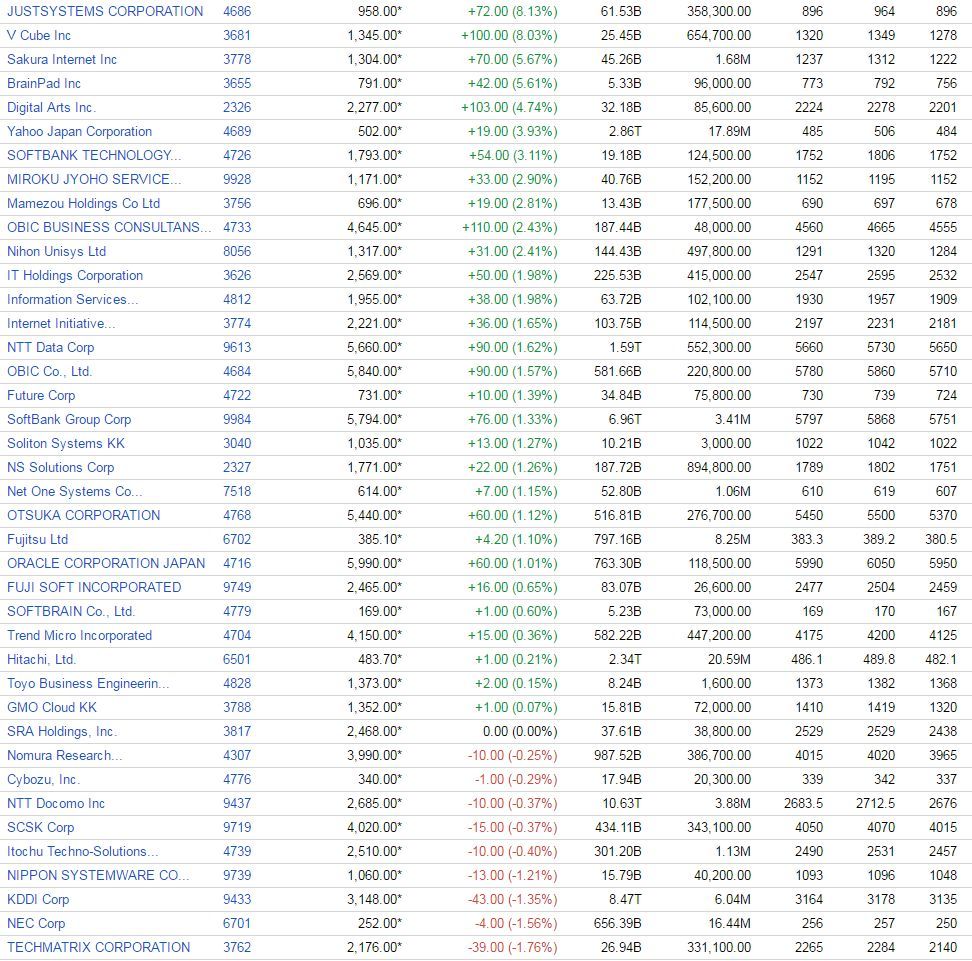Click Internet Initiative... company link

point(61,324)
